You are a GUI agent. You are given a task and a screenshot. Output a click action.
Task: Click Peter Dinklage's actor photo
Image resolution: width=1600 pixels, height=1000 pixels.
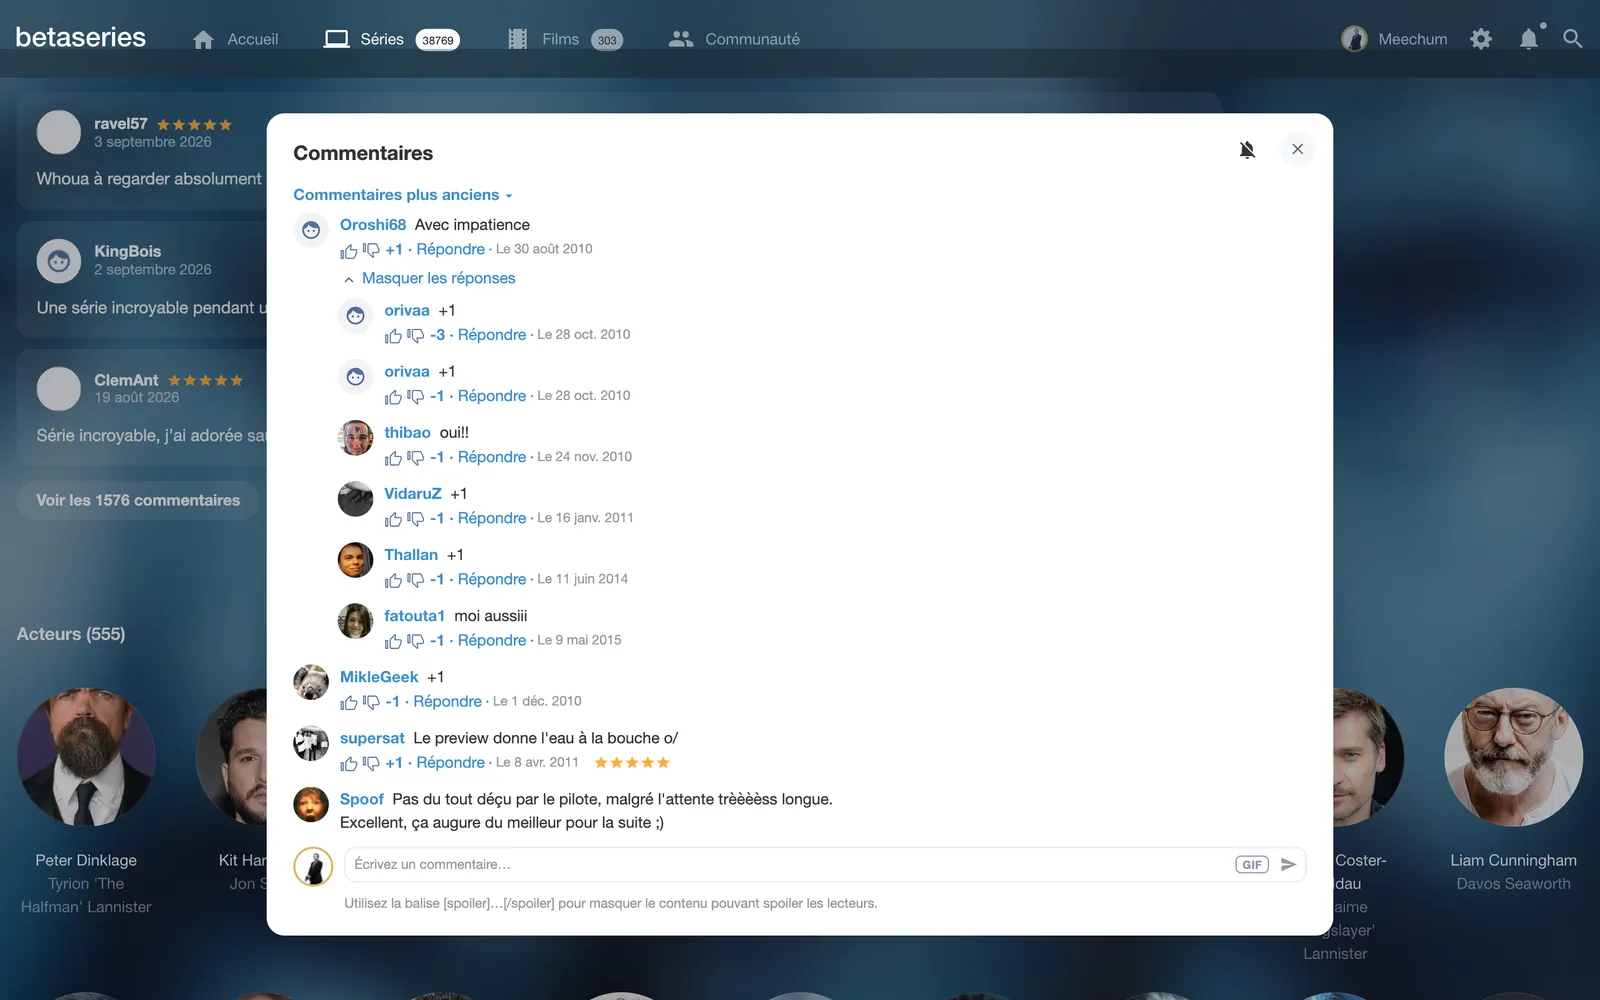click(86, 757)
